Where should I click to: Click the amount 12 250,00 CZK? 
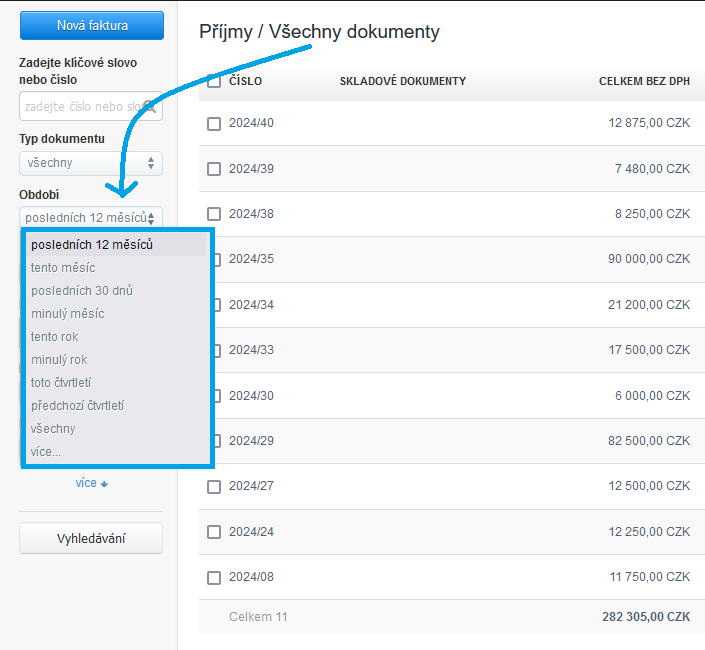tap(649, 532)
